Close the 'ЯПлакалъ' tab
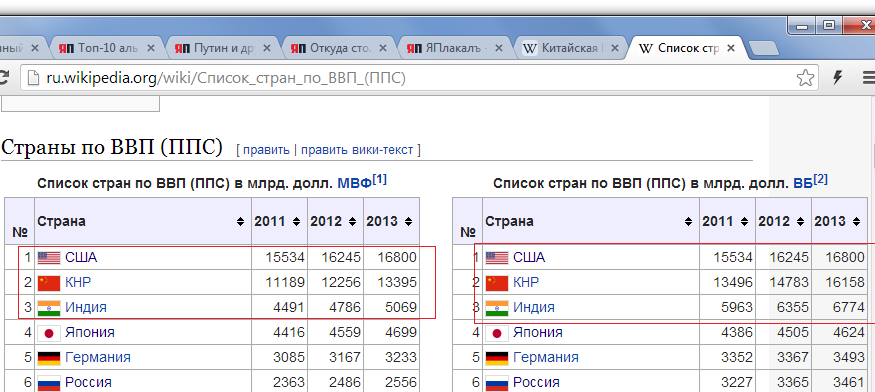The height and width of the screenshot is (392, 875). (499, 49)
